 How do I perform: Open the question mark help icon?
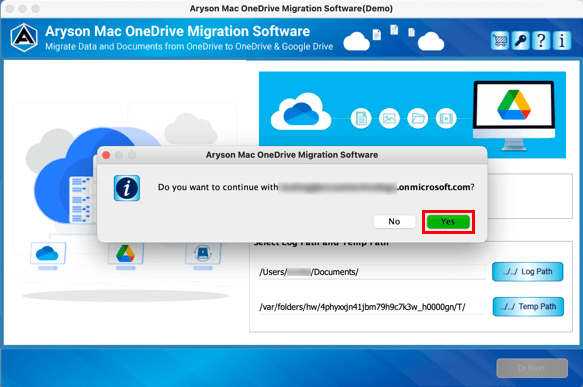pyautogui.click(x=541, y=41)
